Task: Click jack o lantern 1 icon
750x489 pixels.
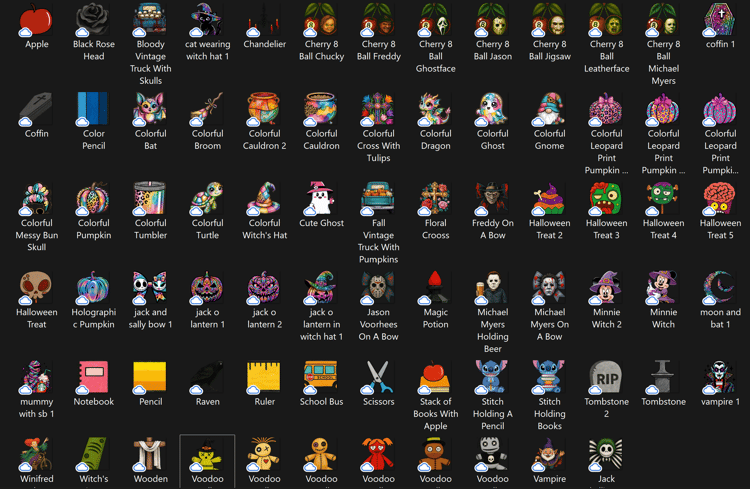Action: 207,288
